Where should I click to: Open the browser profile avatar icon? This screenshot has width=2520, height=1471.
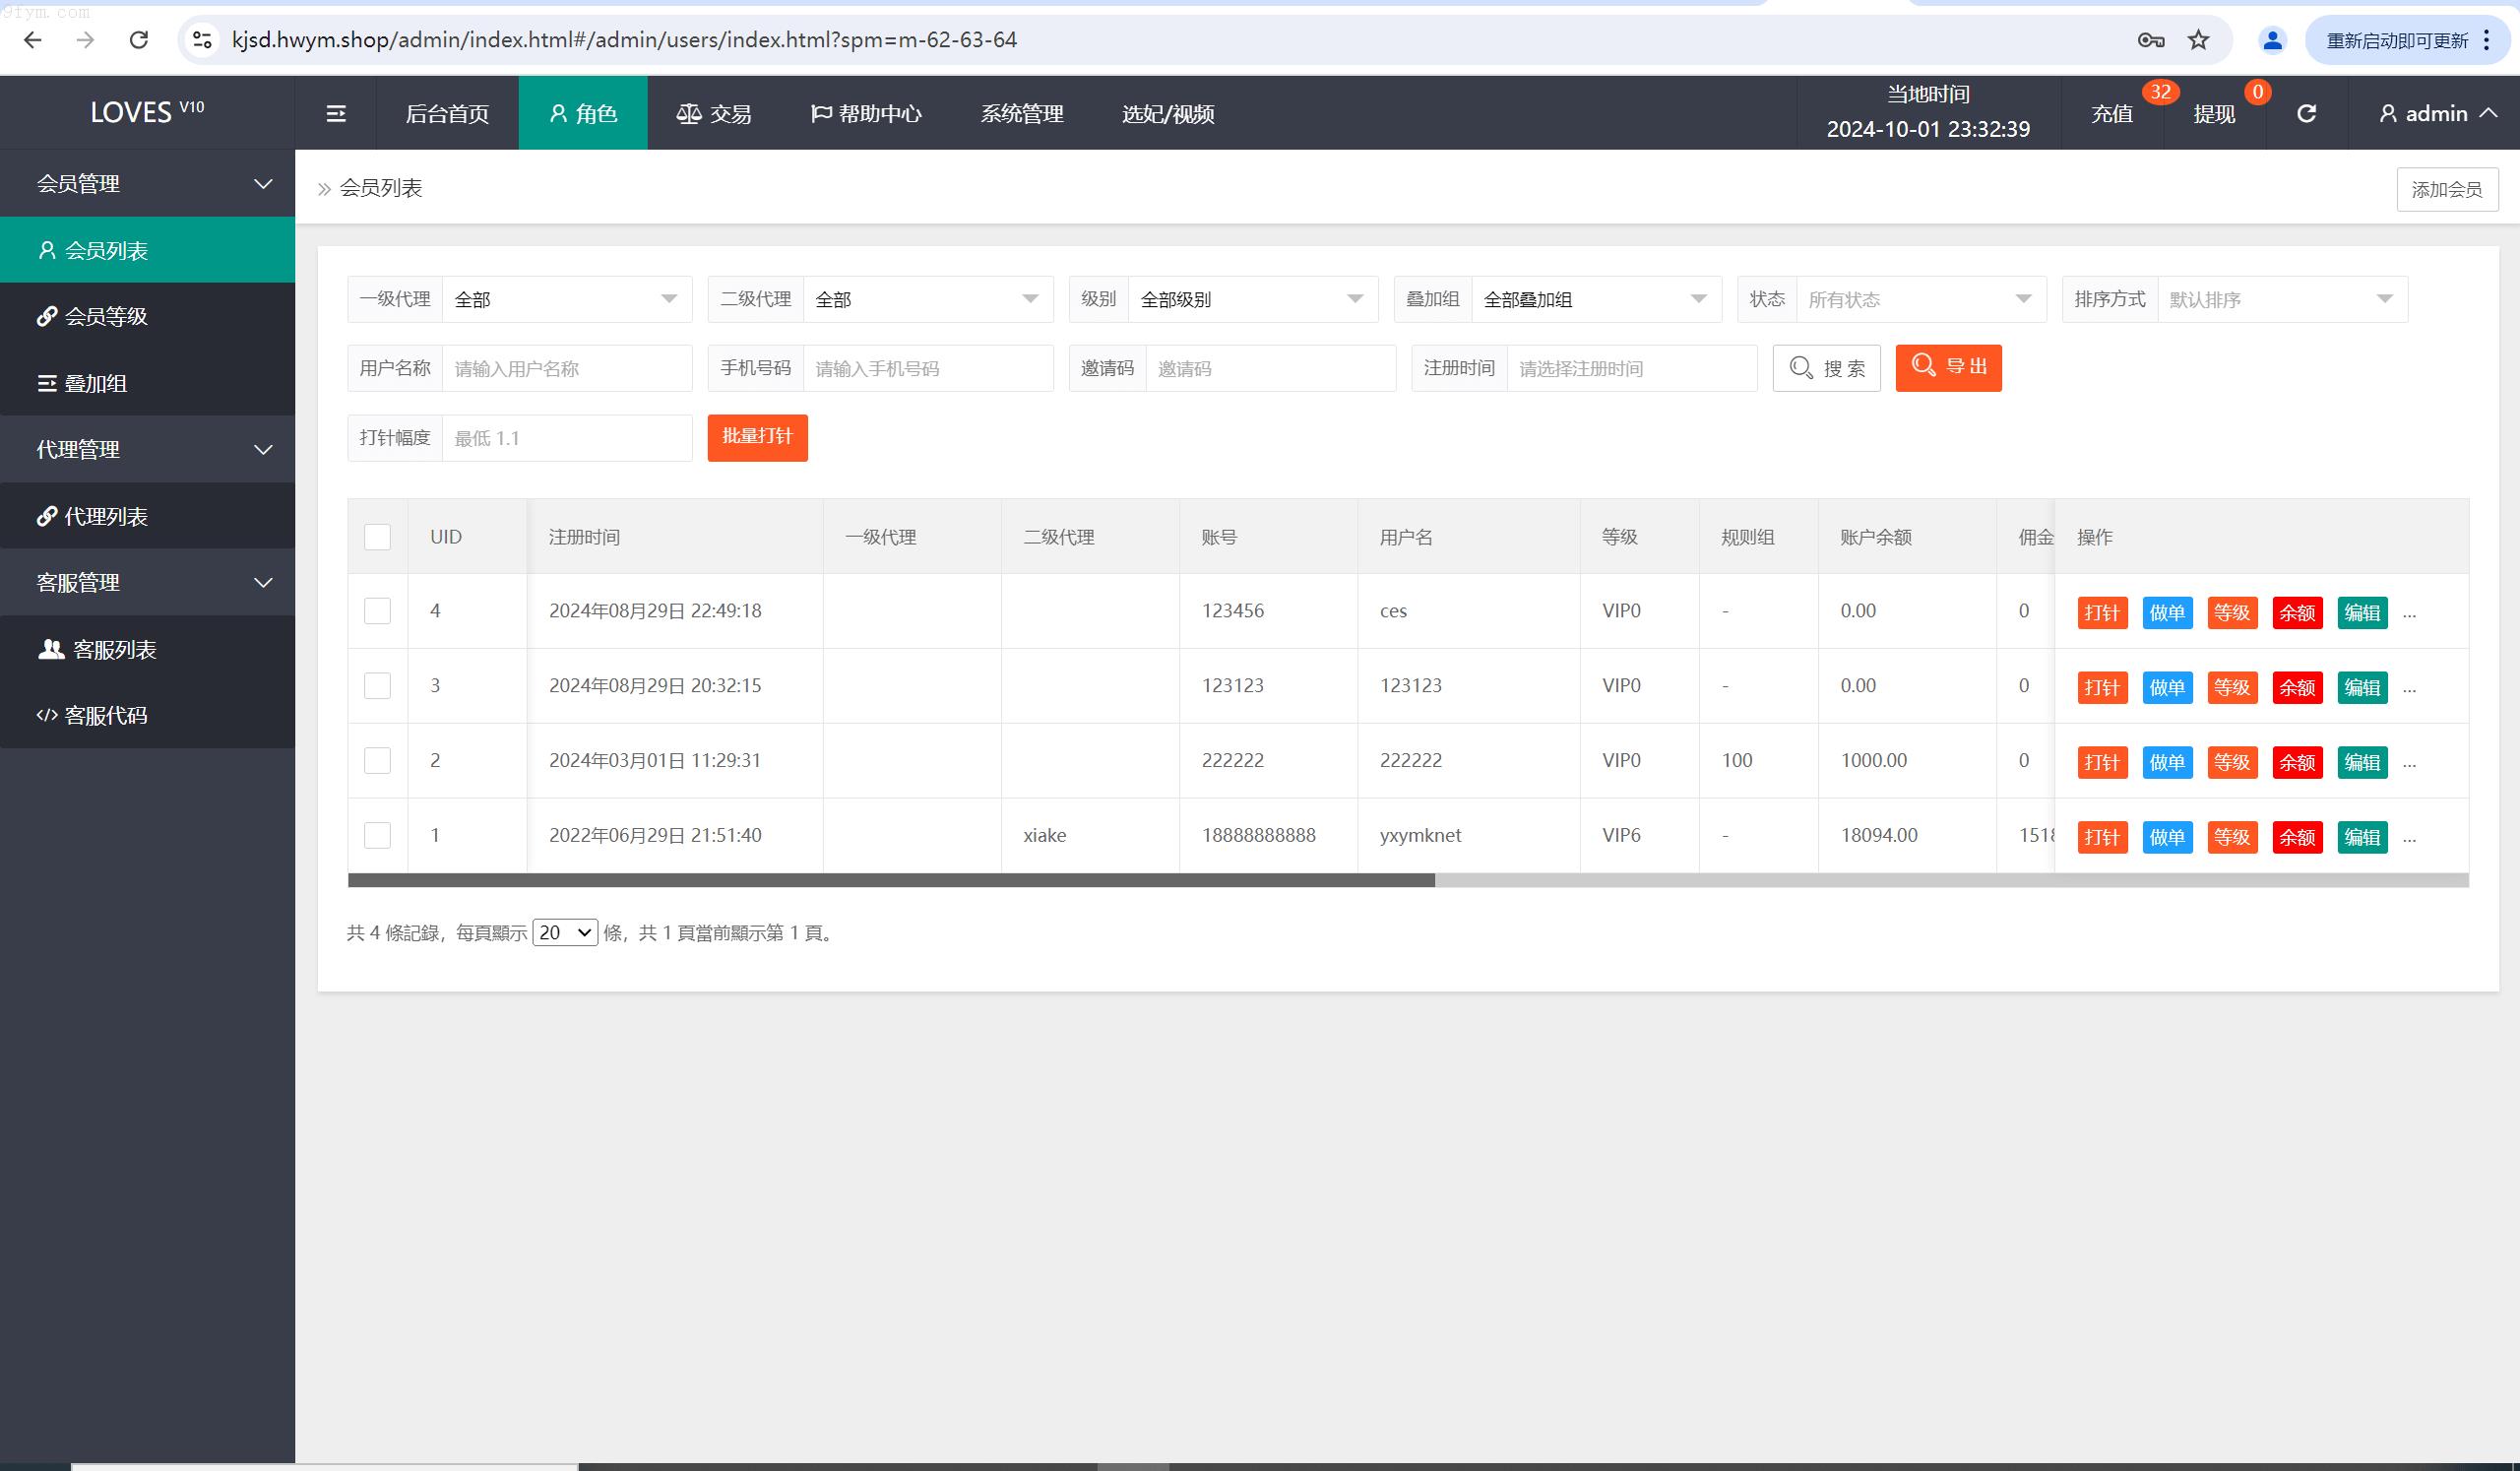click(2272, 40)
